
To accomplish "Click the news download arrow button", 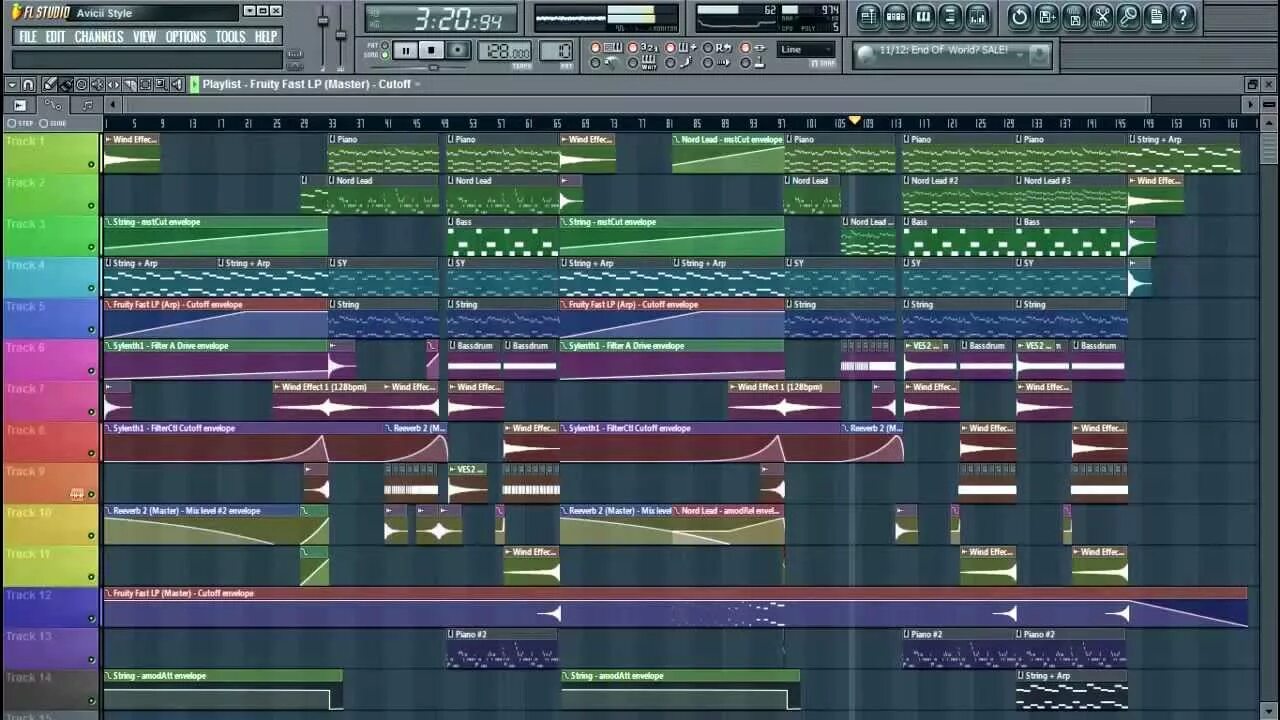I will (x=1040, y=55).
